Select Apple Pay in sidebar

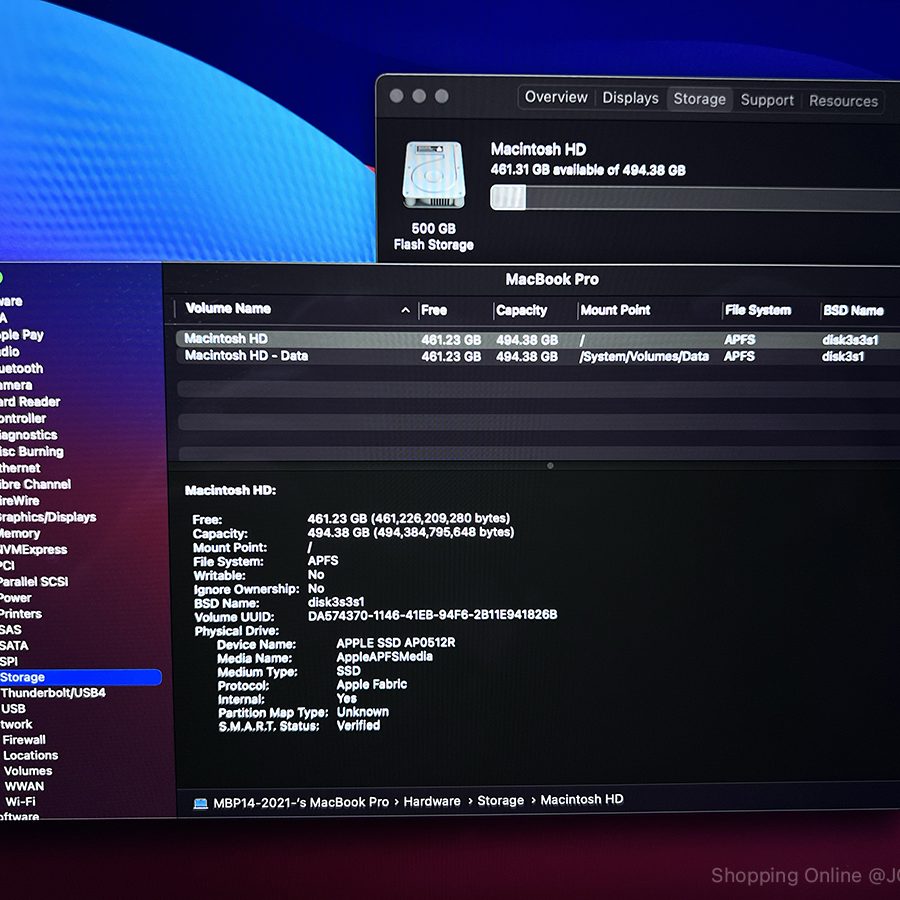(22, 335)
